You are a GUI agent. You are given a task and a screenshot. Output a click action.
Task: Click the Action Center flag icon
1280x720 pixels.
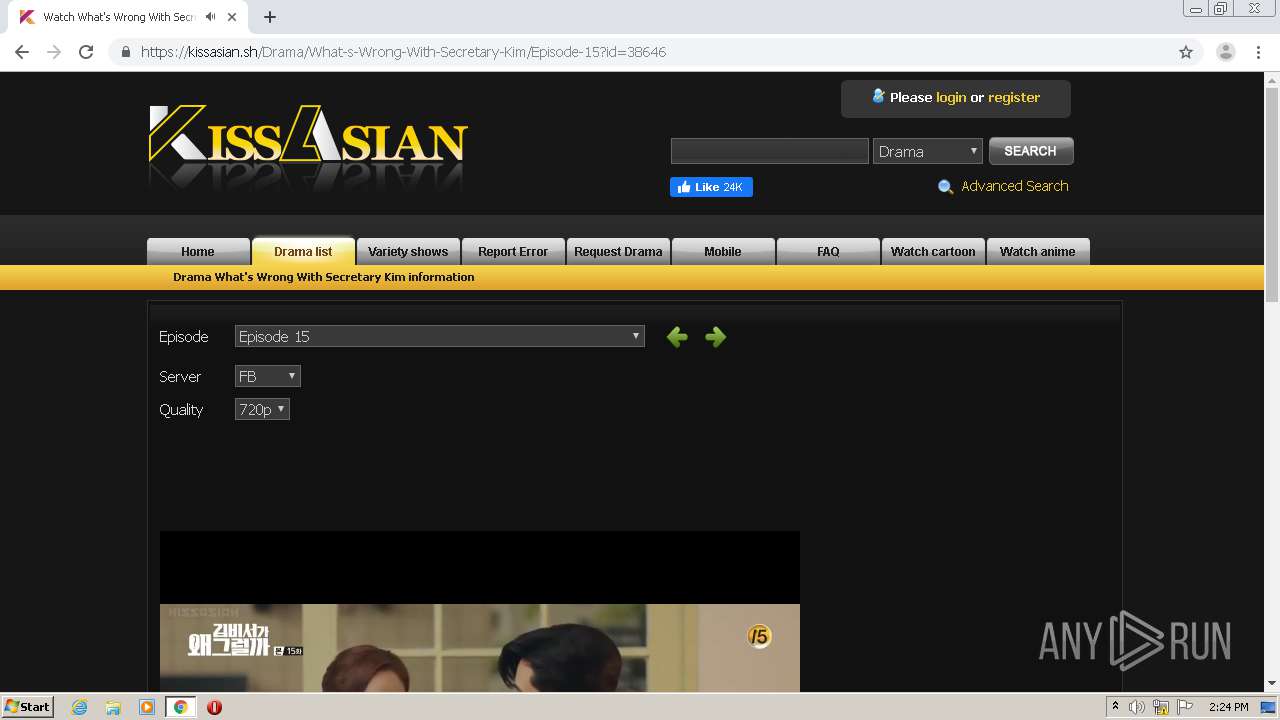click(x=1185, y=707)
